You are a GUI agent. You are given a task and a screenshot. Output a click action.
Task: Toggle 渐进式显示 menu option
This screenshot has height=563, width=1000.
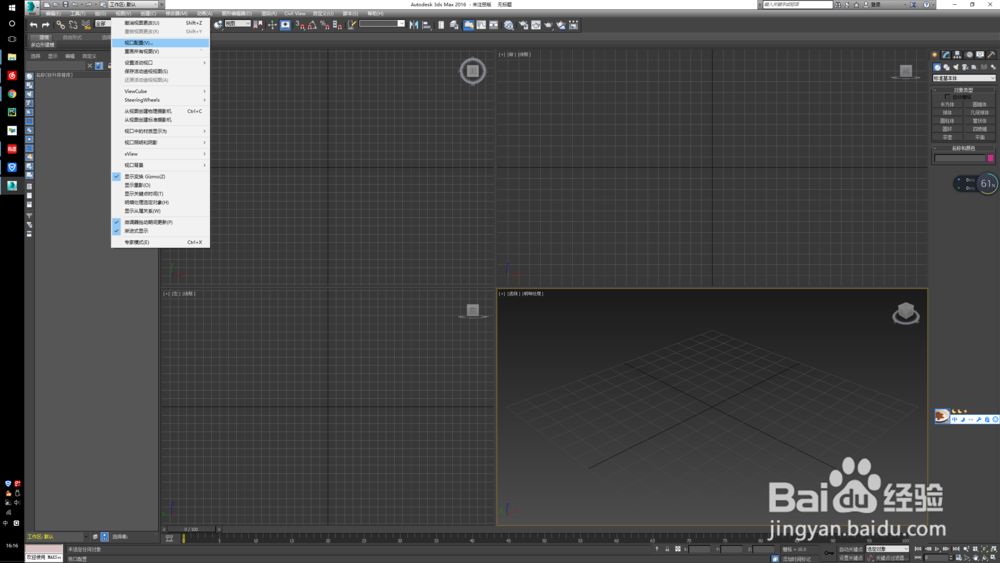[160, 231]
